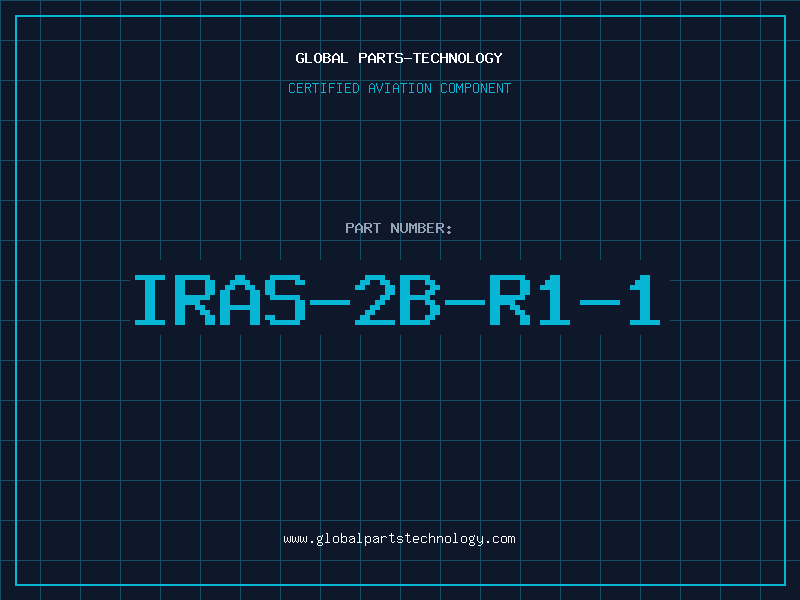
Task: Click the PART NUMBER: label
Action: [399, 228]
